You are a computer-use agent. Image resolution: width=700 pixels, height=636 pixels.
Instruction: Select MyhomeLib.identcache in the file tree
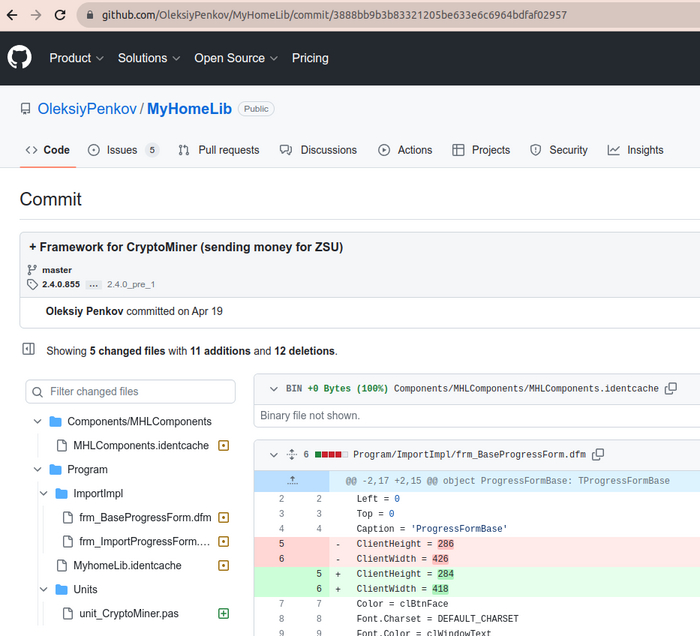point(127,565)
